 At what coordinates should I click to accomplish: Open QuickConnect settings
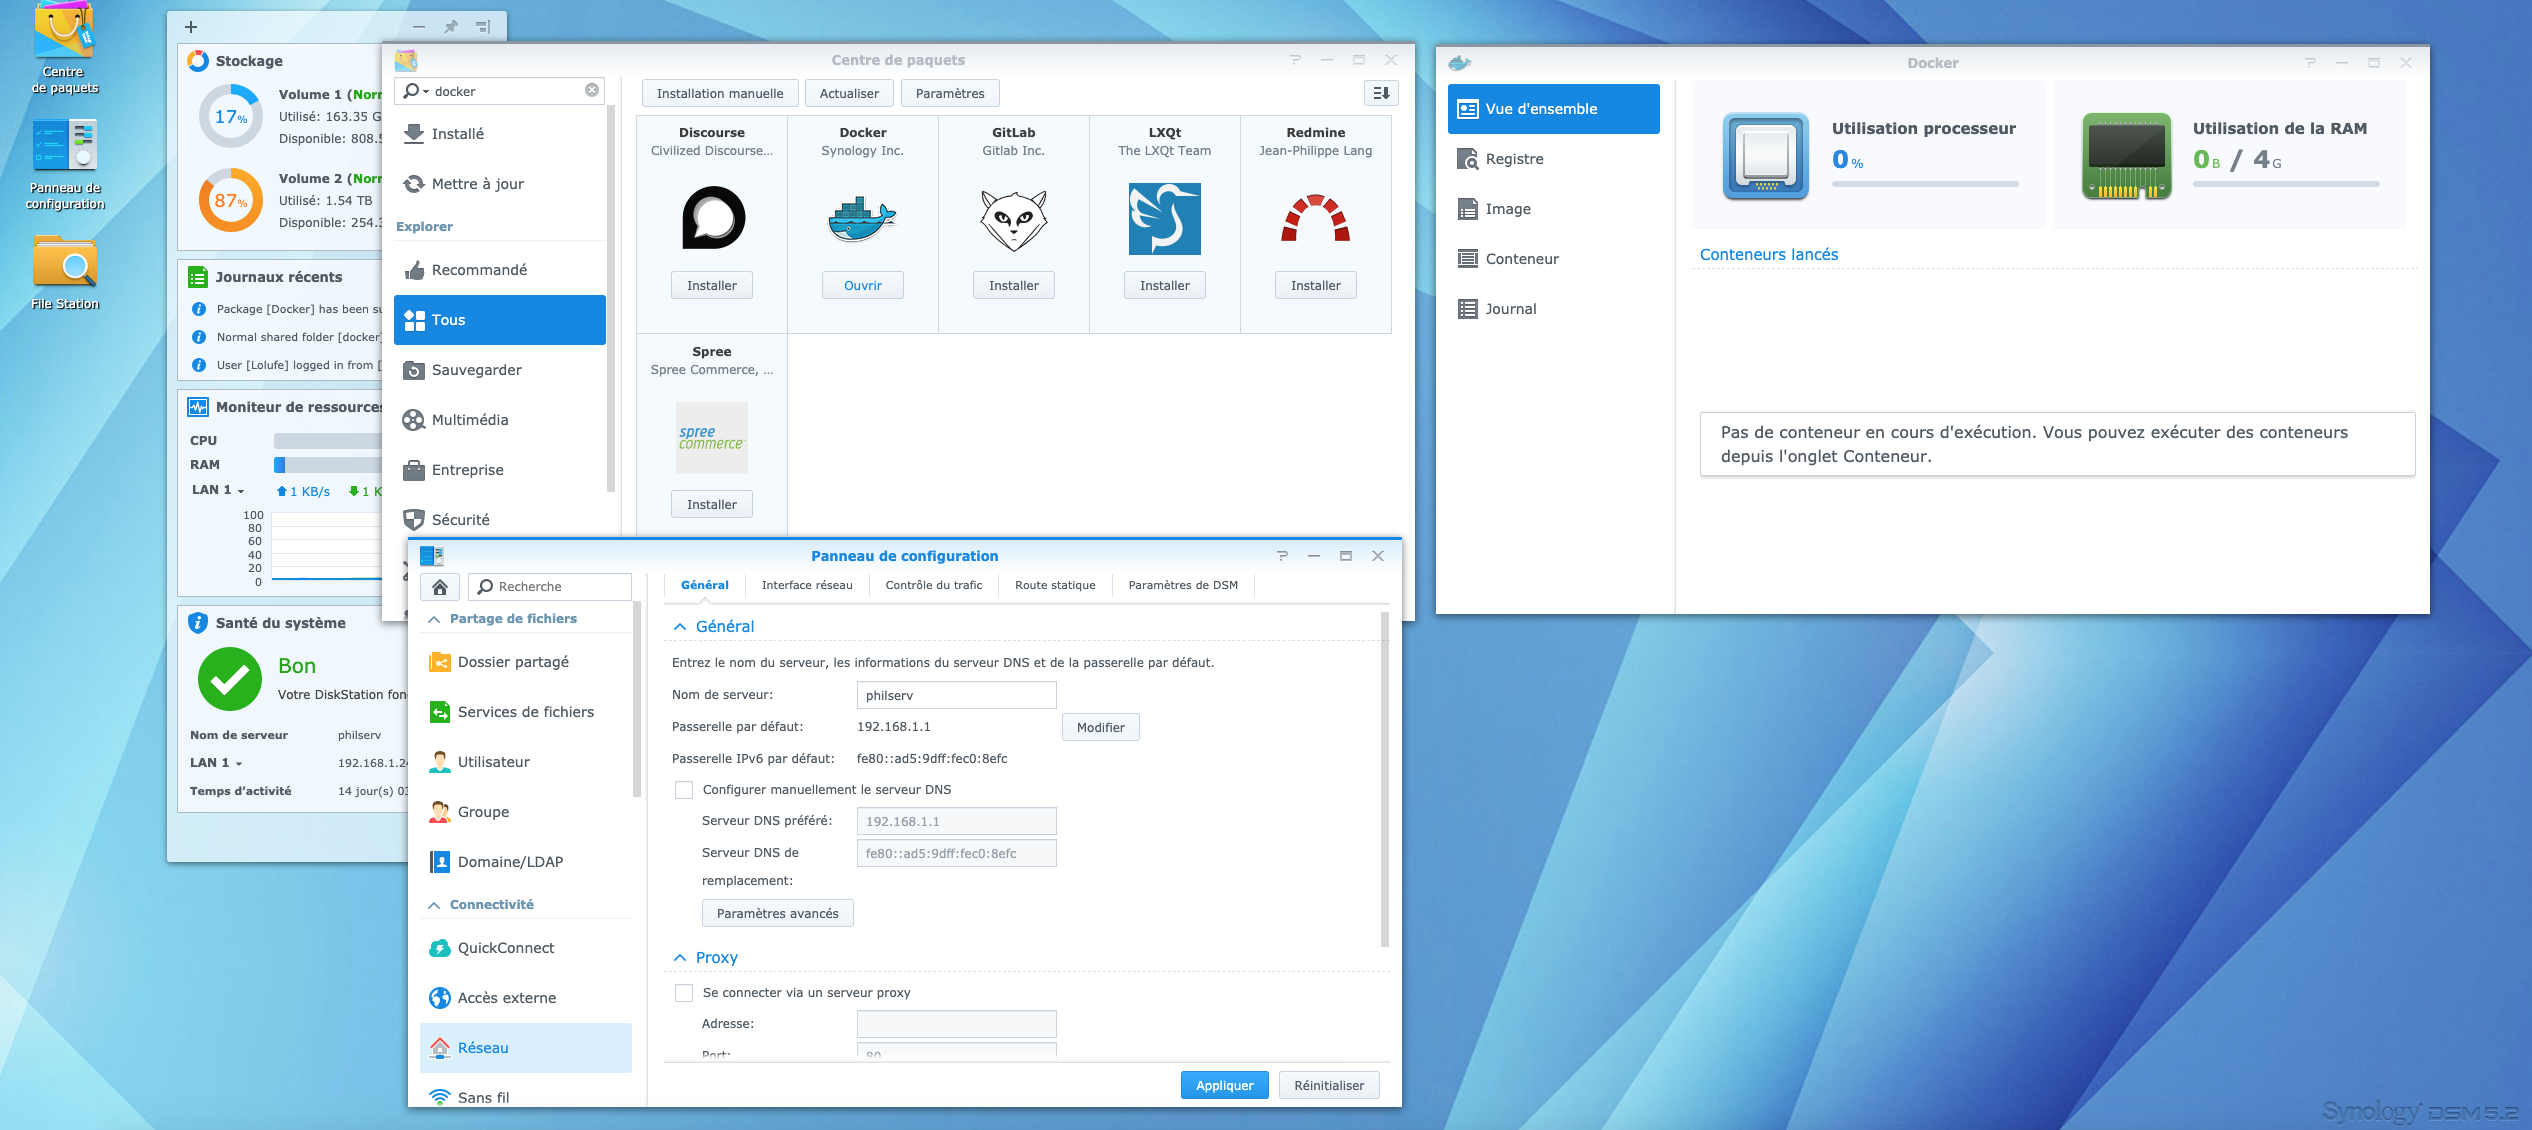[505, 948]
